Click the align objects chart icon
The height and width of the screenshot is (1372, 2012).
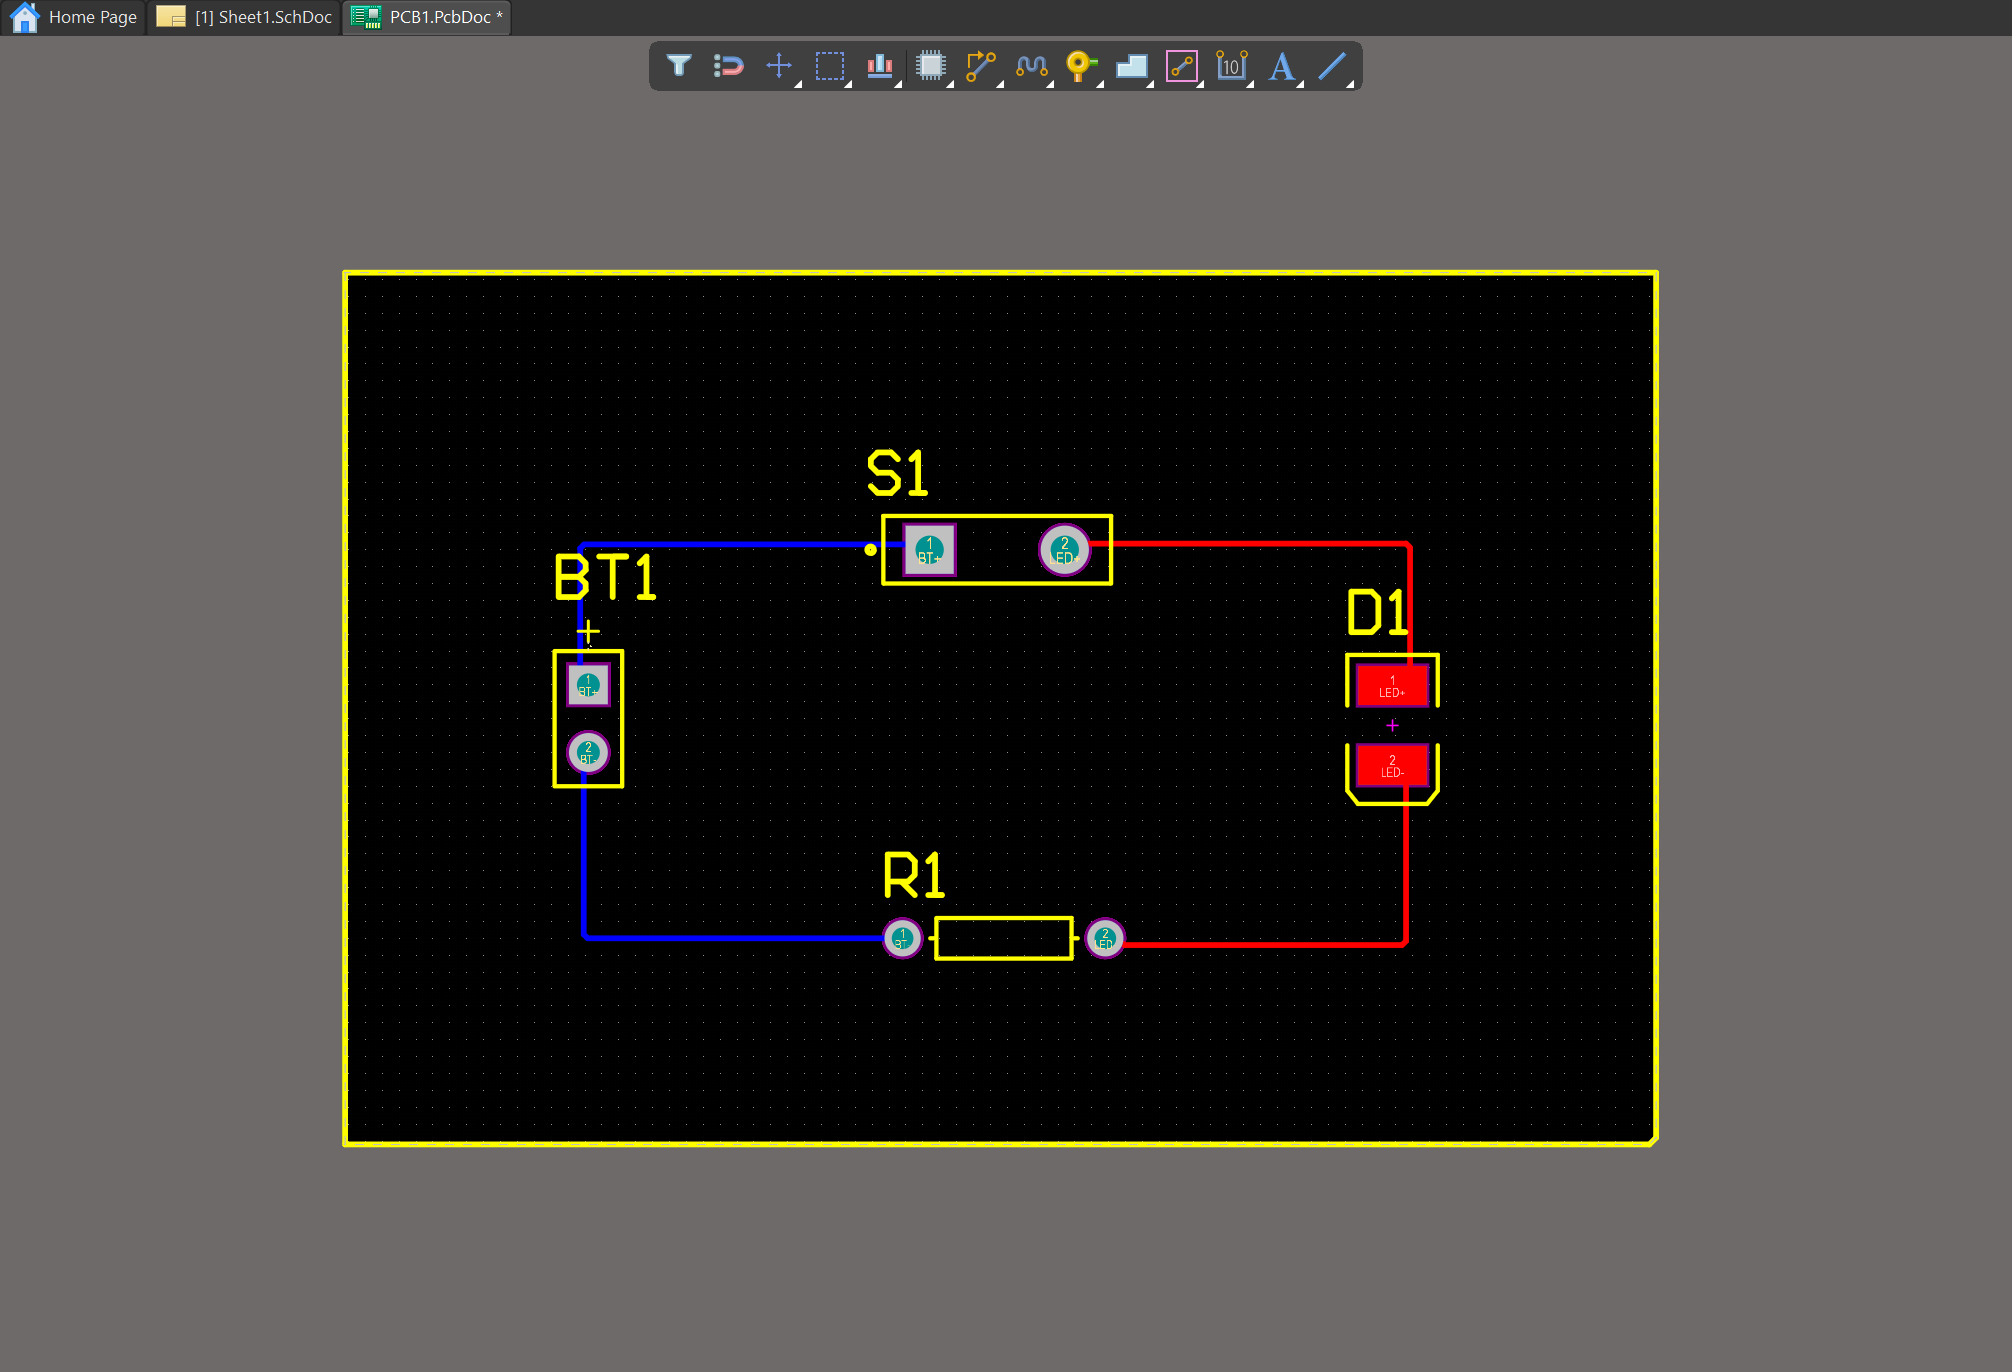[880, 66]
